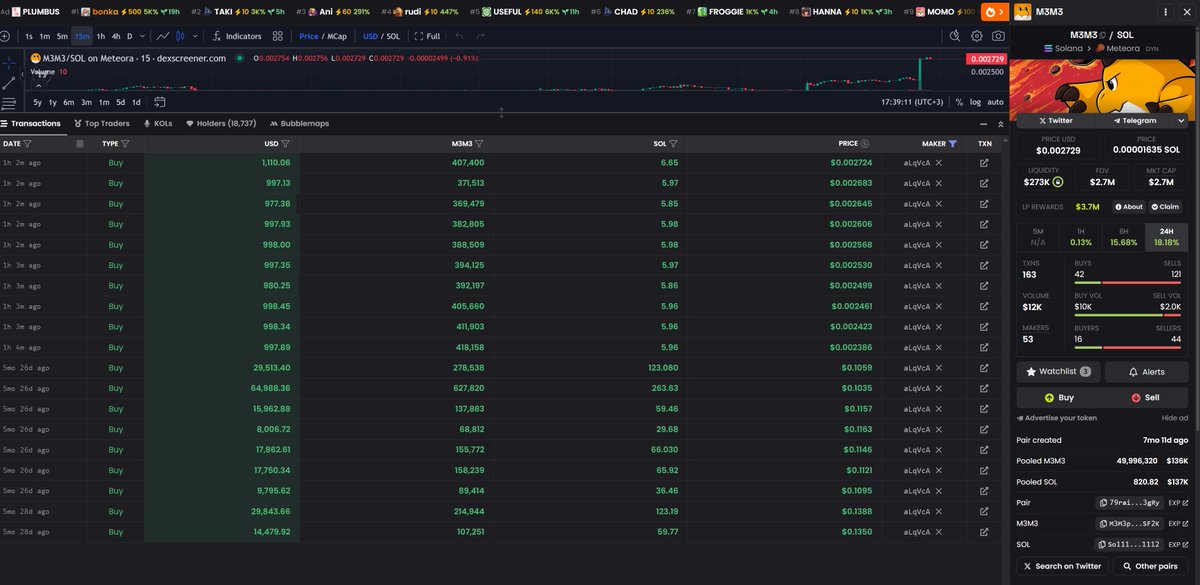Viewport: 1200px width, 585px height.
Task: Click the red Sell button
Action: [1146, 397]
